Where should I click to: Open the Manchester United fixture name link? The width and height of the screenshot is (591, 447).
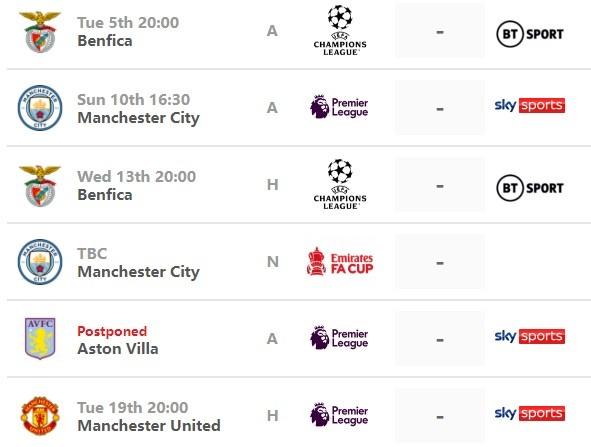pyautogui.click(x=149, y=426)
